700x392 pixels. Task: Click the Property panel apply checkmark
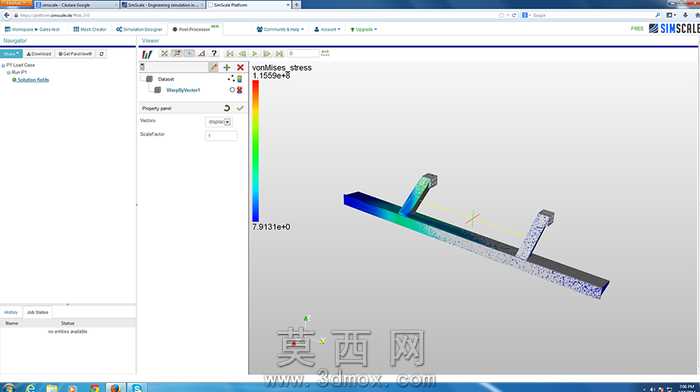point(240,108)
